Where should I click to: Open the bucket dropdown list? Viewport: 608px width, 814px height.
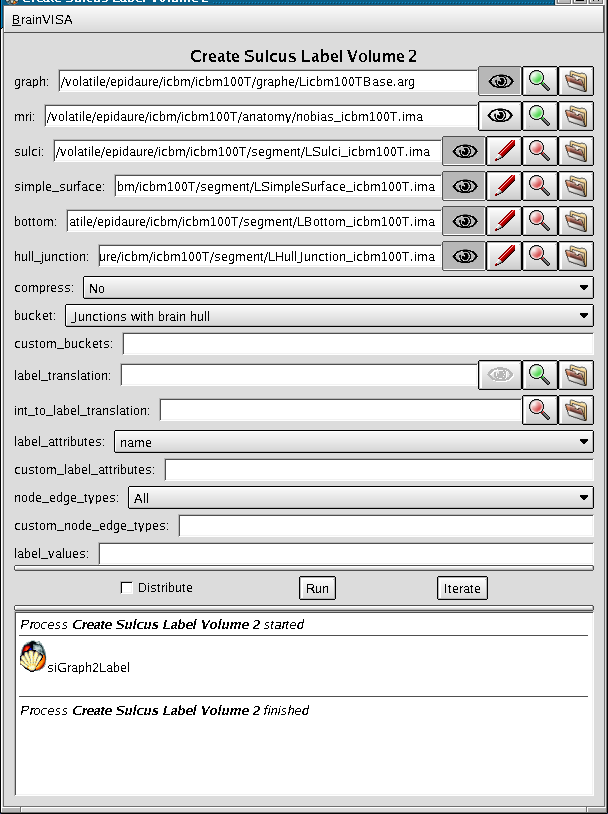pos(328,317)
